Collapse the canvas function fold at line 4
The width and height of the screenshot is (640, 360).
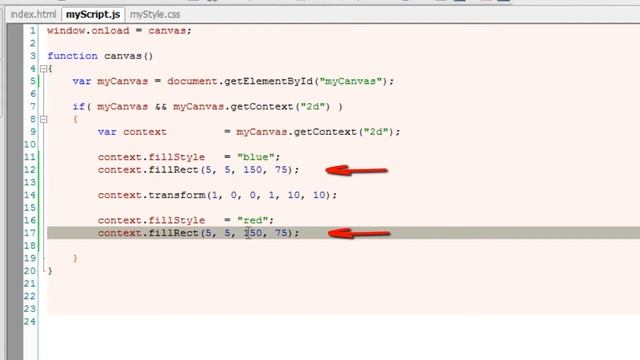click(43, 69)
